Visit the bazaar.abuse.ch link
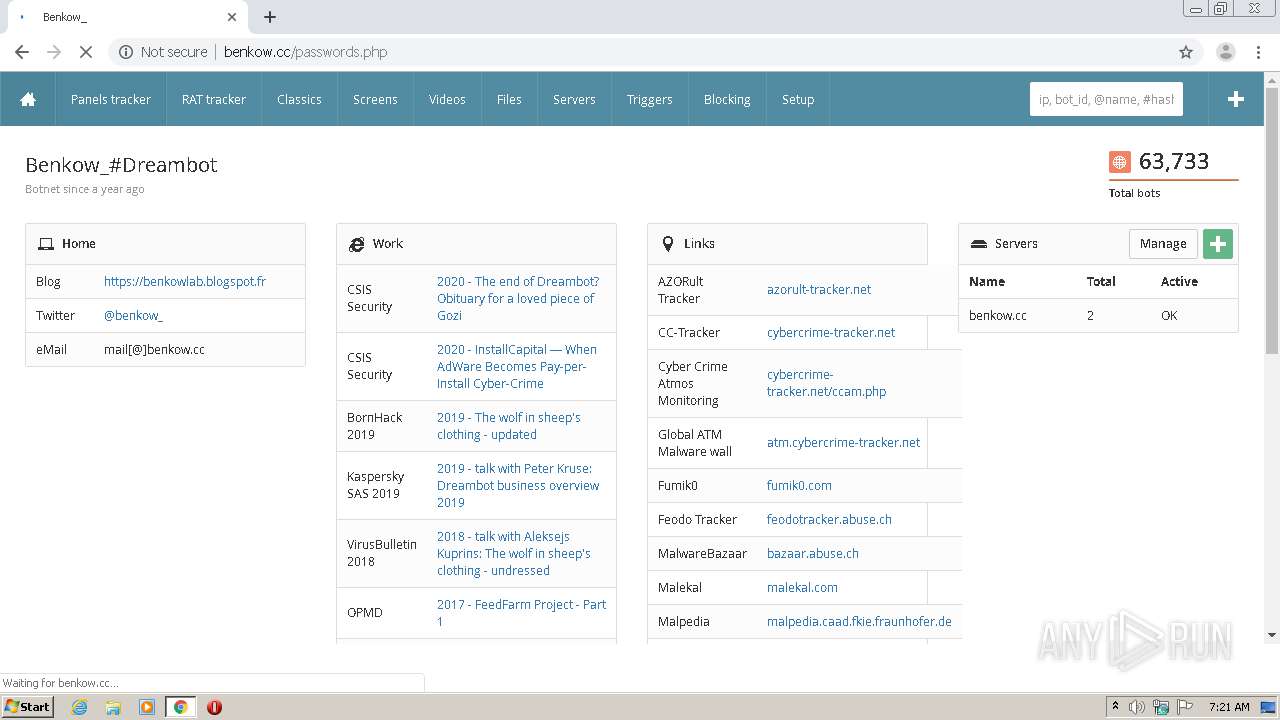1280x720 pixels. [x=813, y=553]
